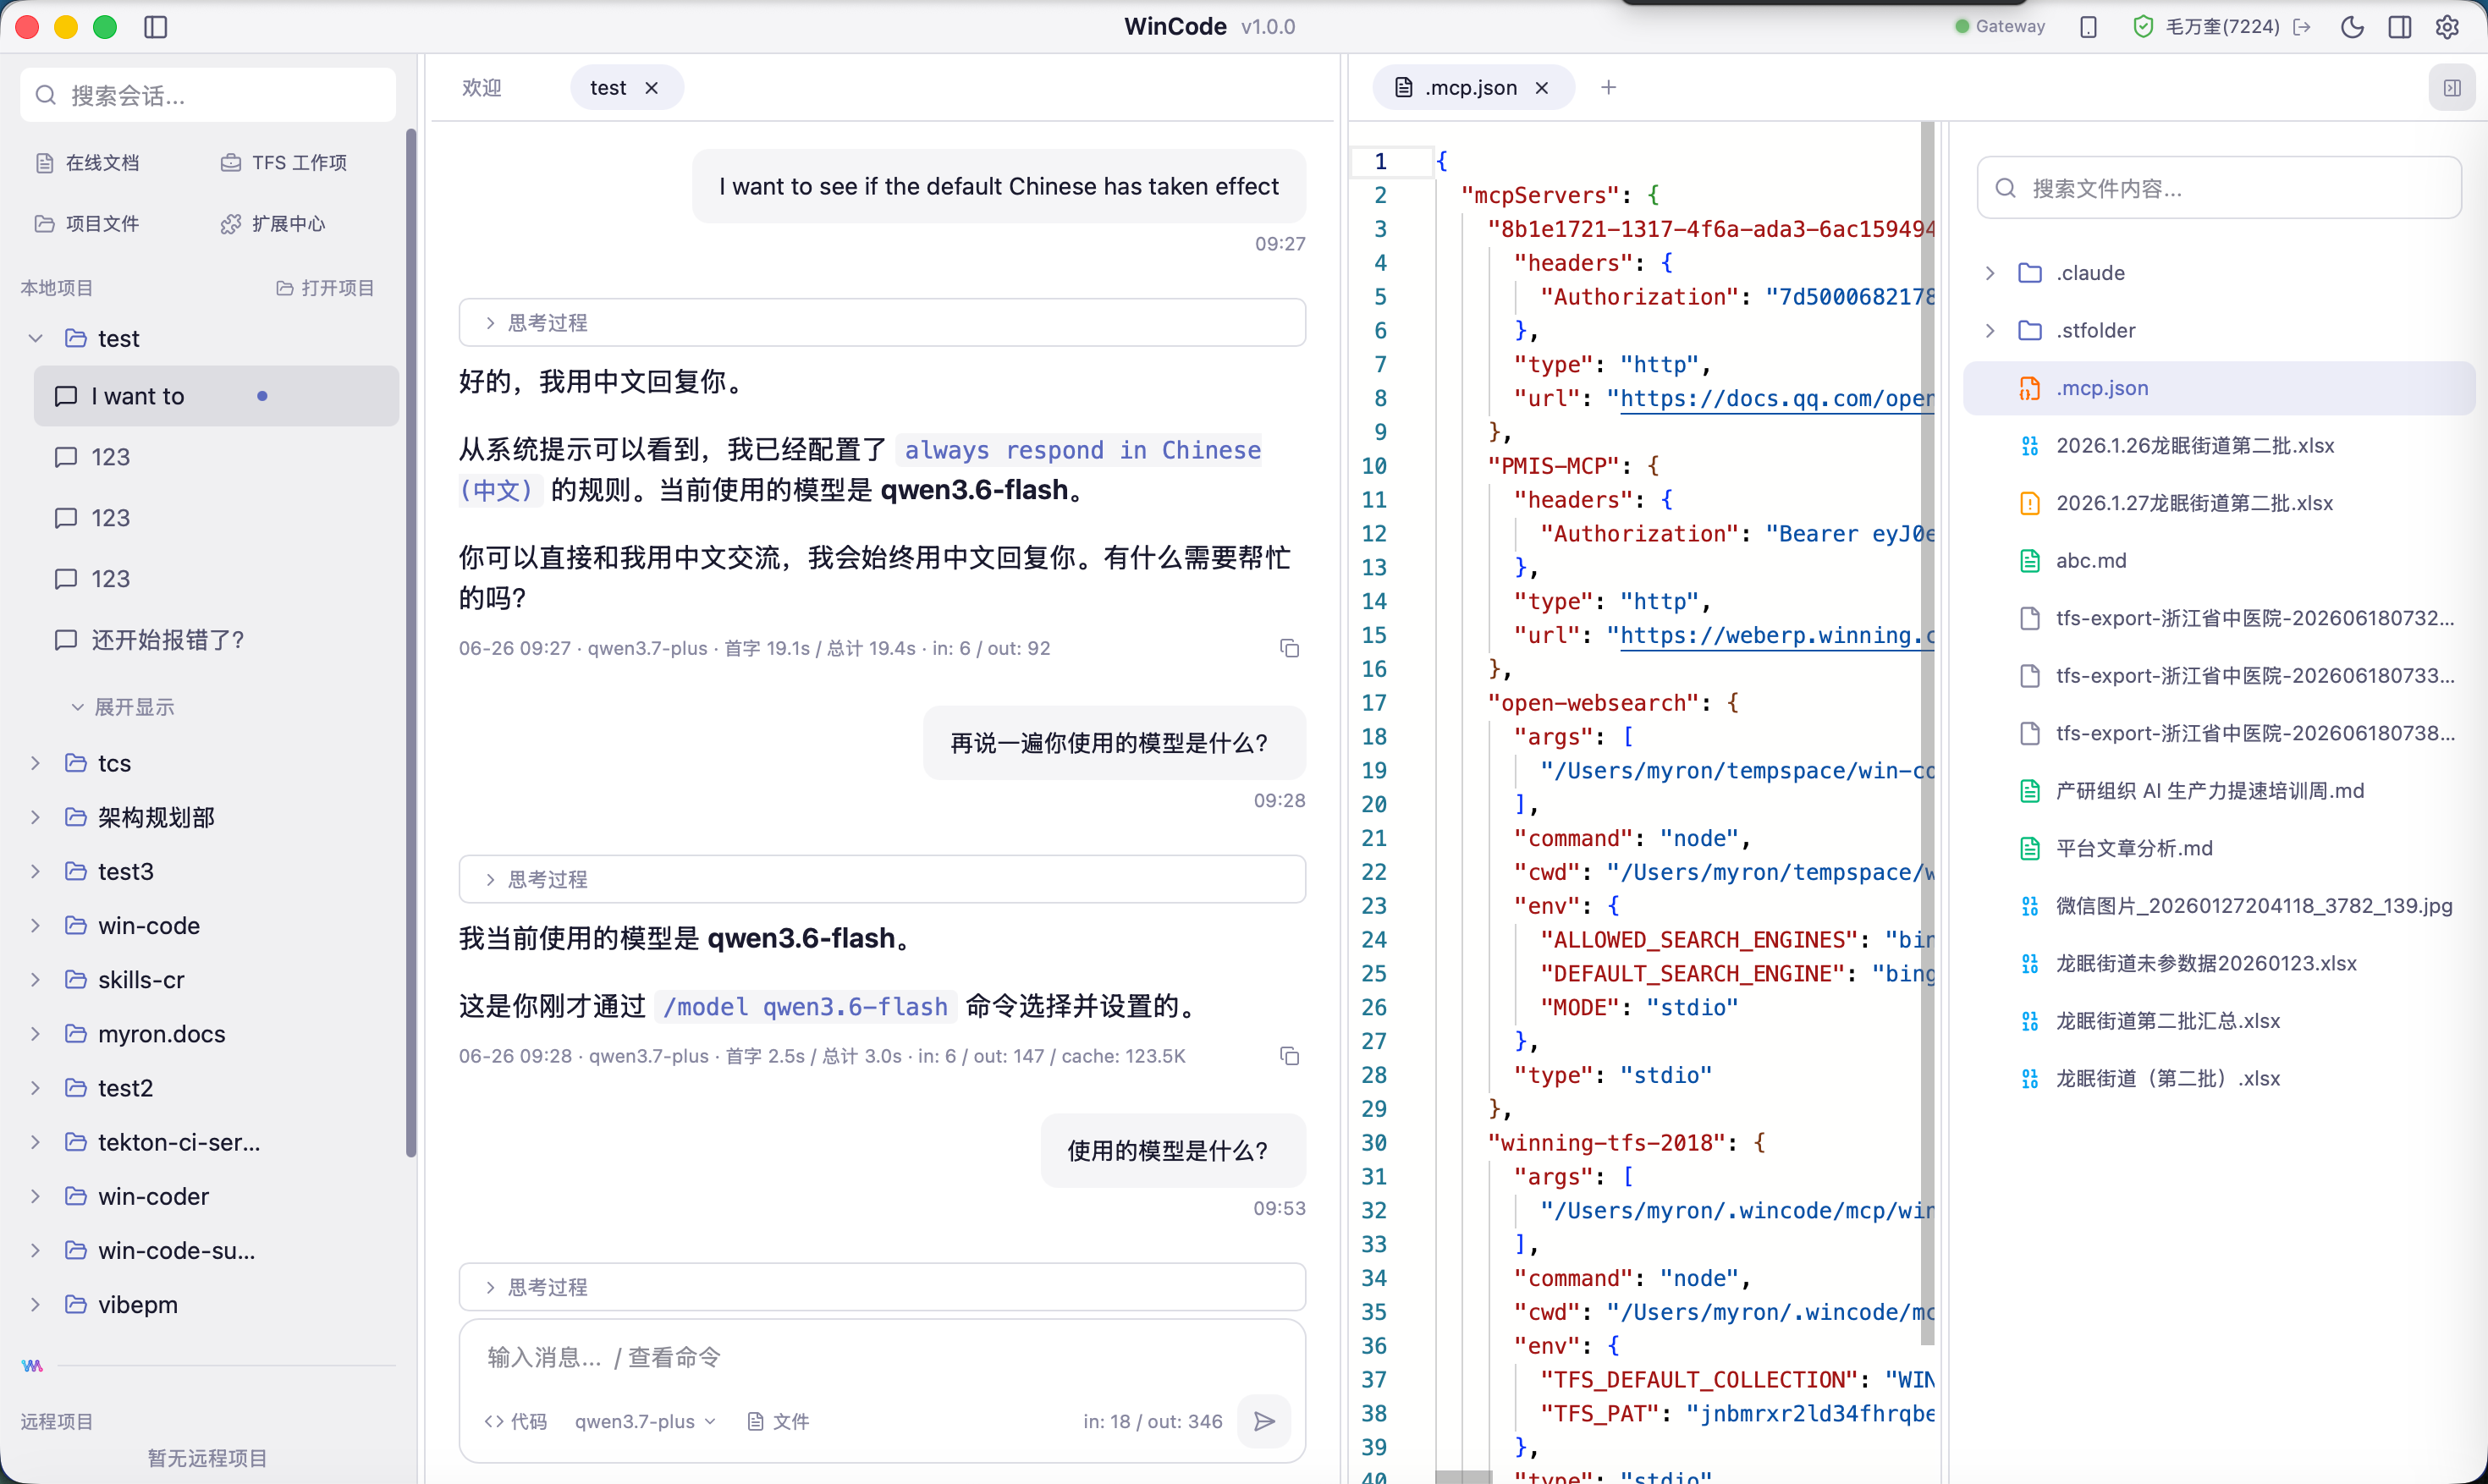2488x1484 pixels.
Task: Focus the 搜索文件内容 search field
Action: tap(2219, 188)
